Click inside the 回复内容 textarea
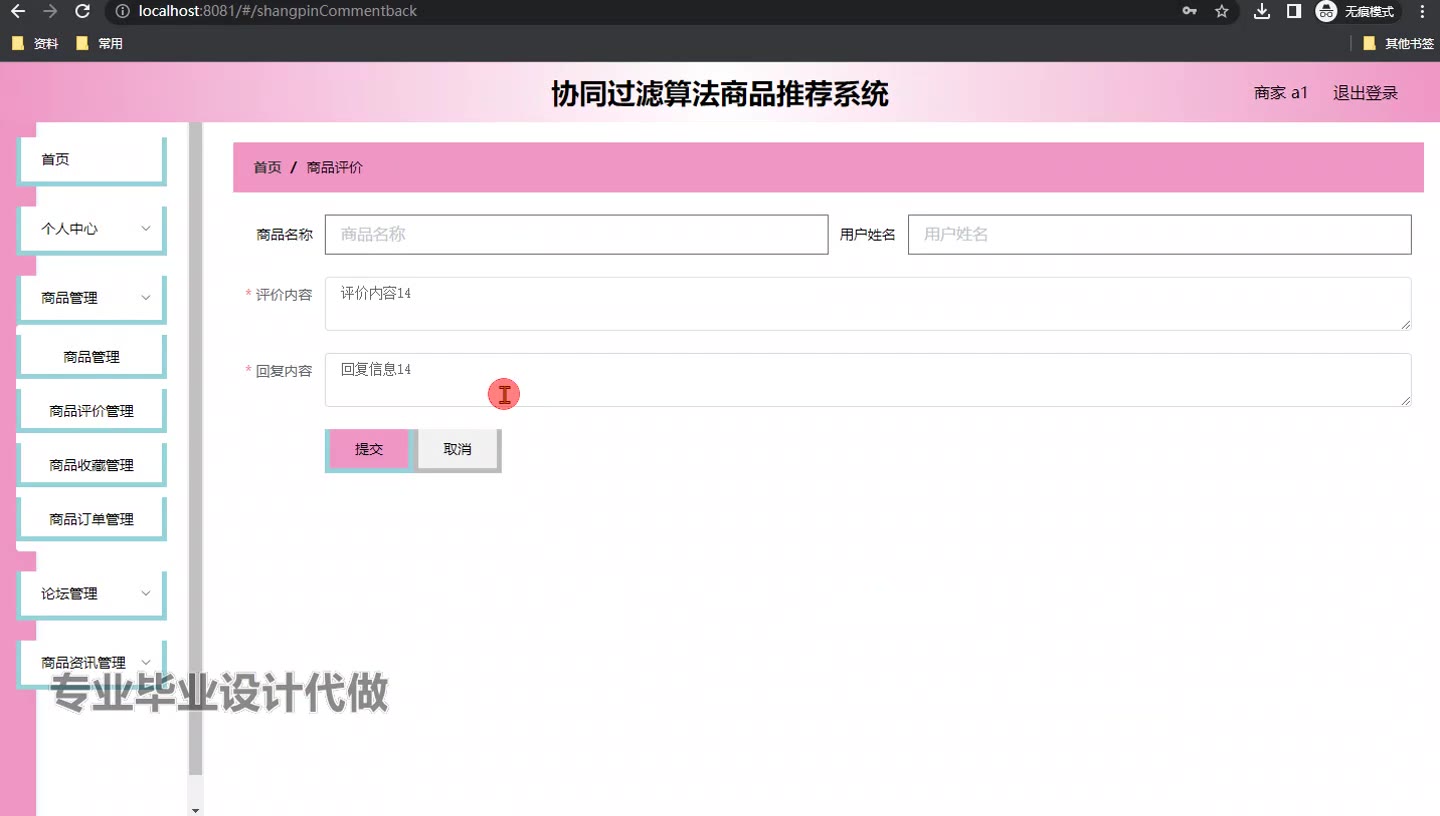 [x=868, y=380]
